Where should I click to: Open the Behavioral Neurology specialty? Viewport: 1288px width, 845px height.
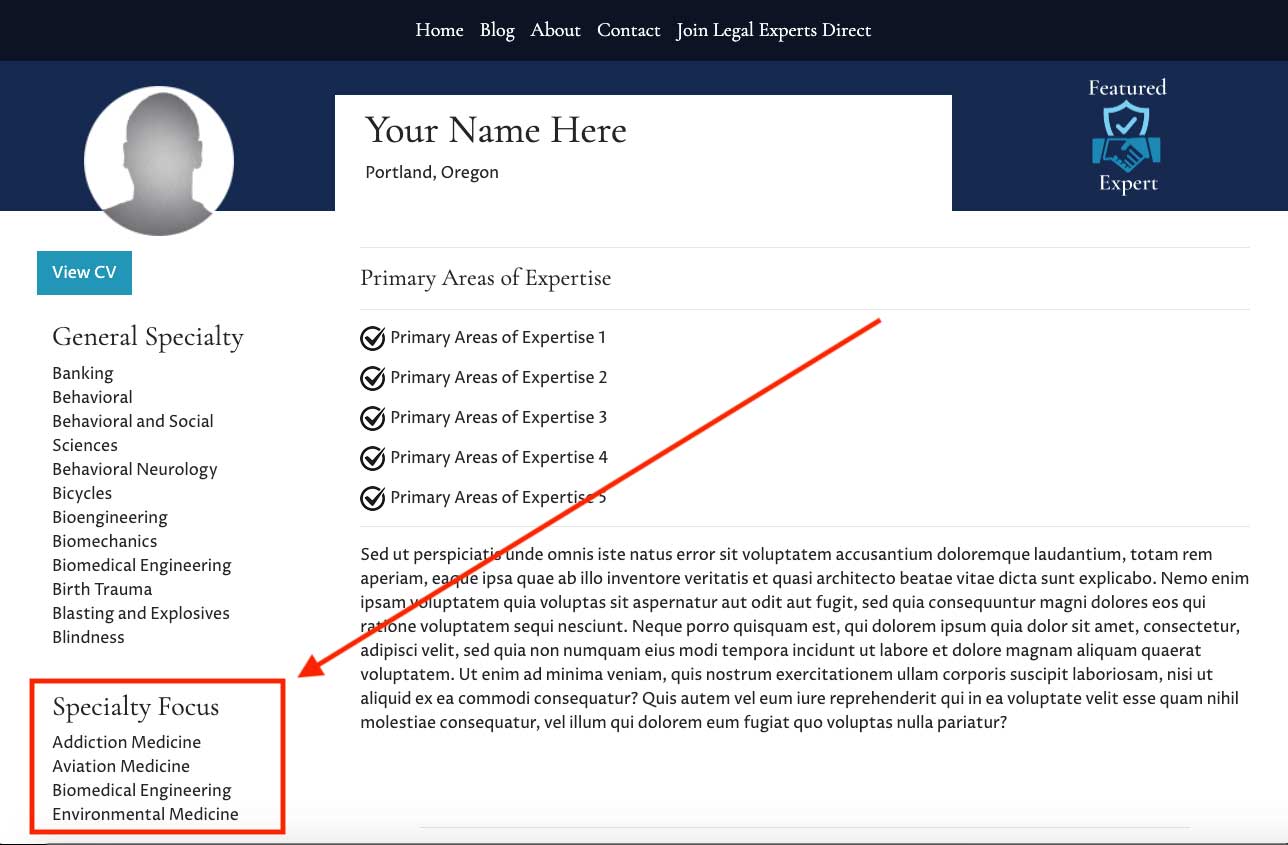134,469
